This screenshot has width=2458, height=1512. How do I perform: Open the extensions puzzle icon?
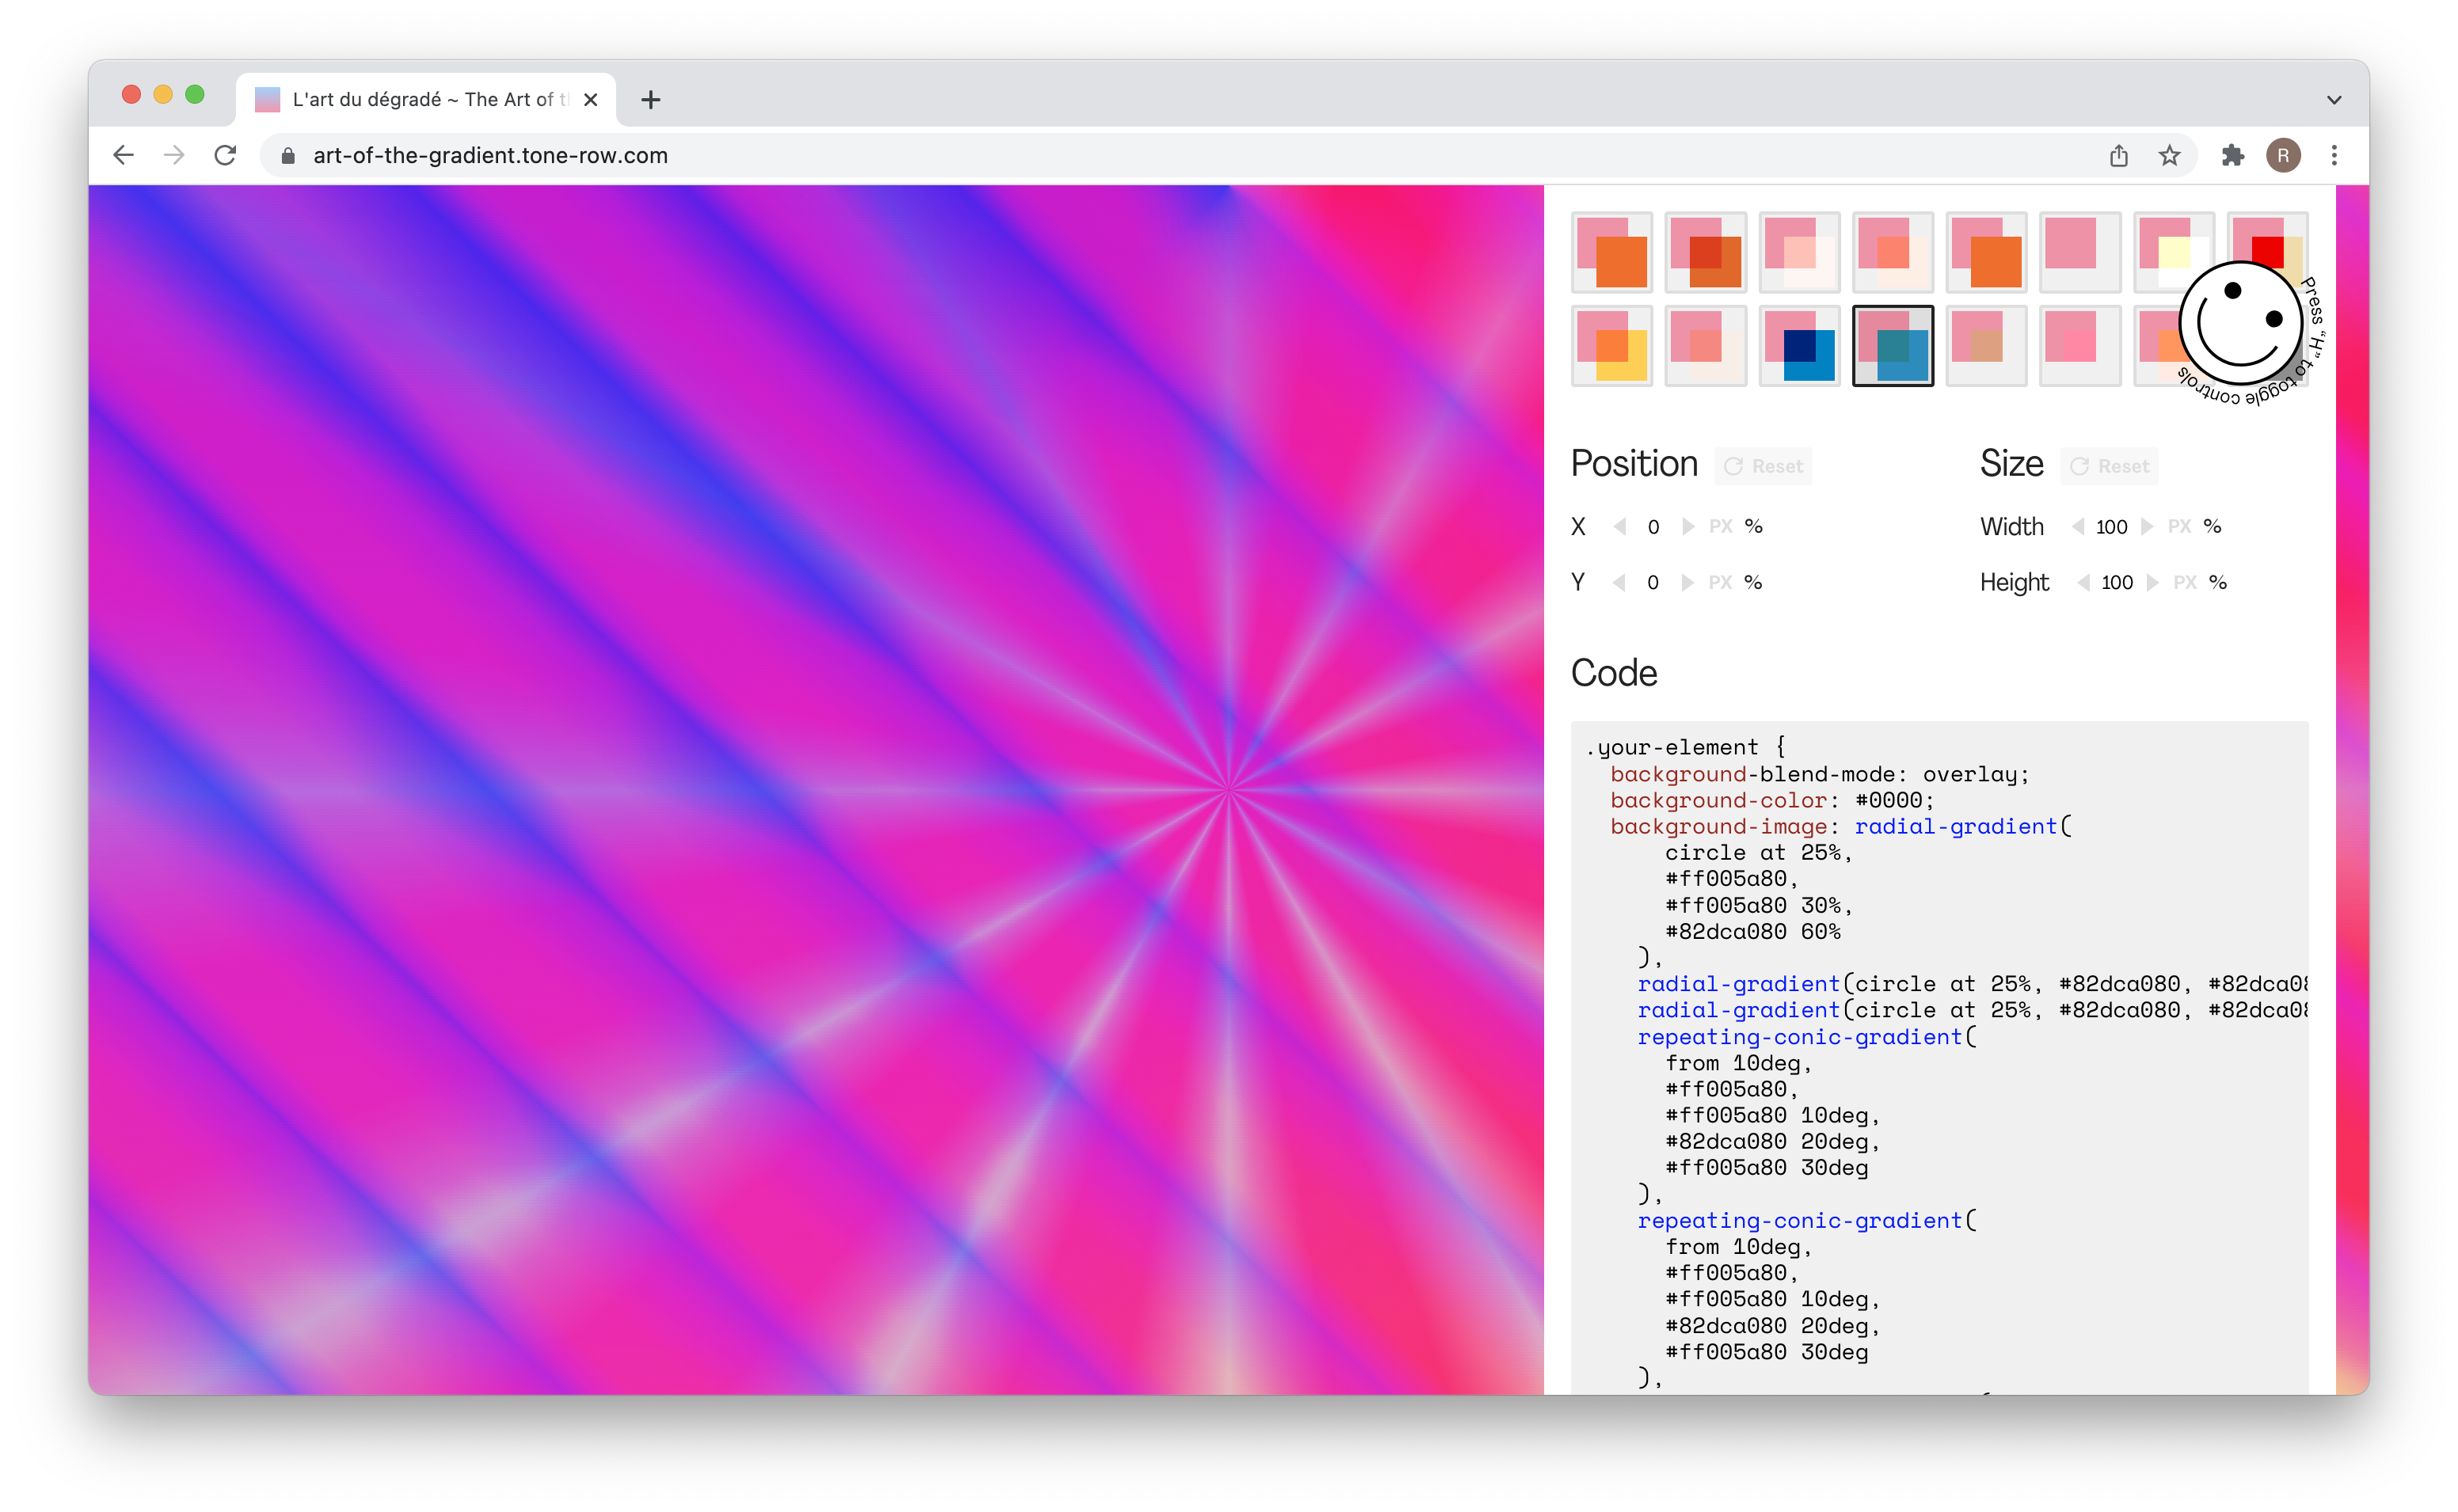(x=2232, y=155)
